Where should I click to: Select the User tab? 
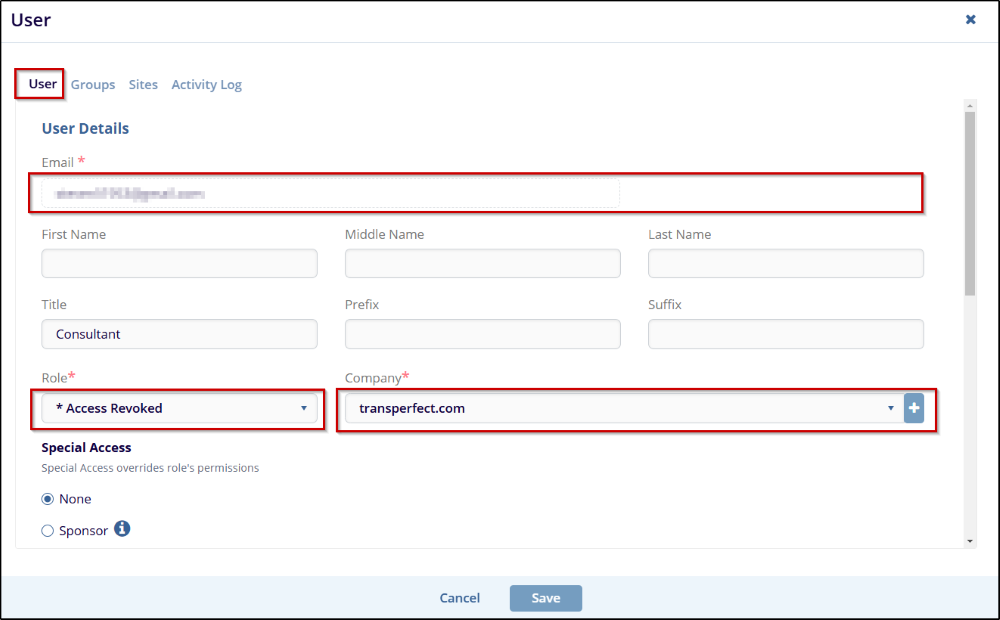point(42,84)
